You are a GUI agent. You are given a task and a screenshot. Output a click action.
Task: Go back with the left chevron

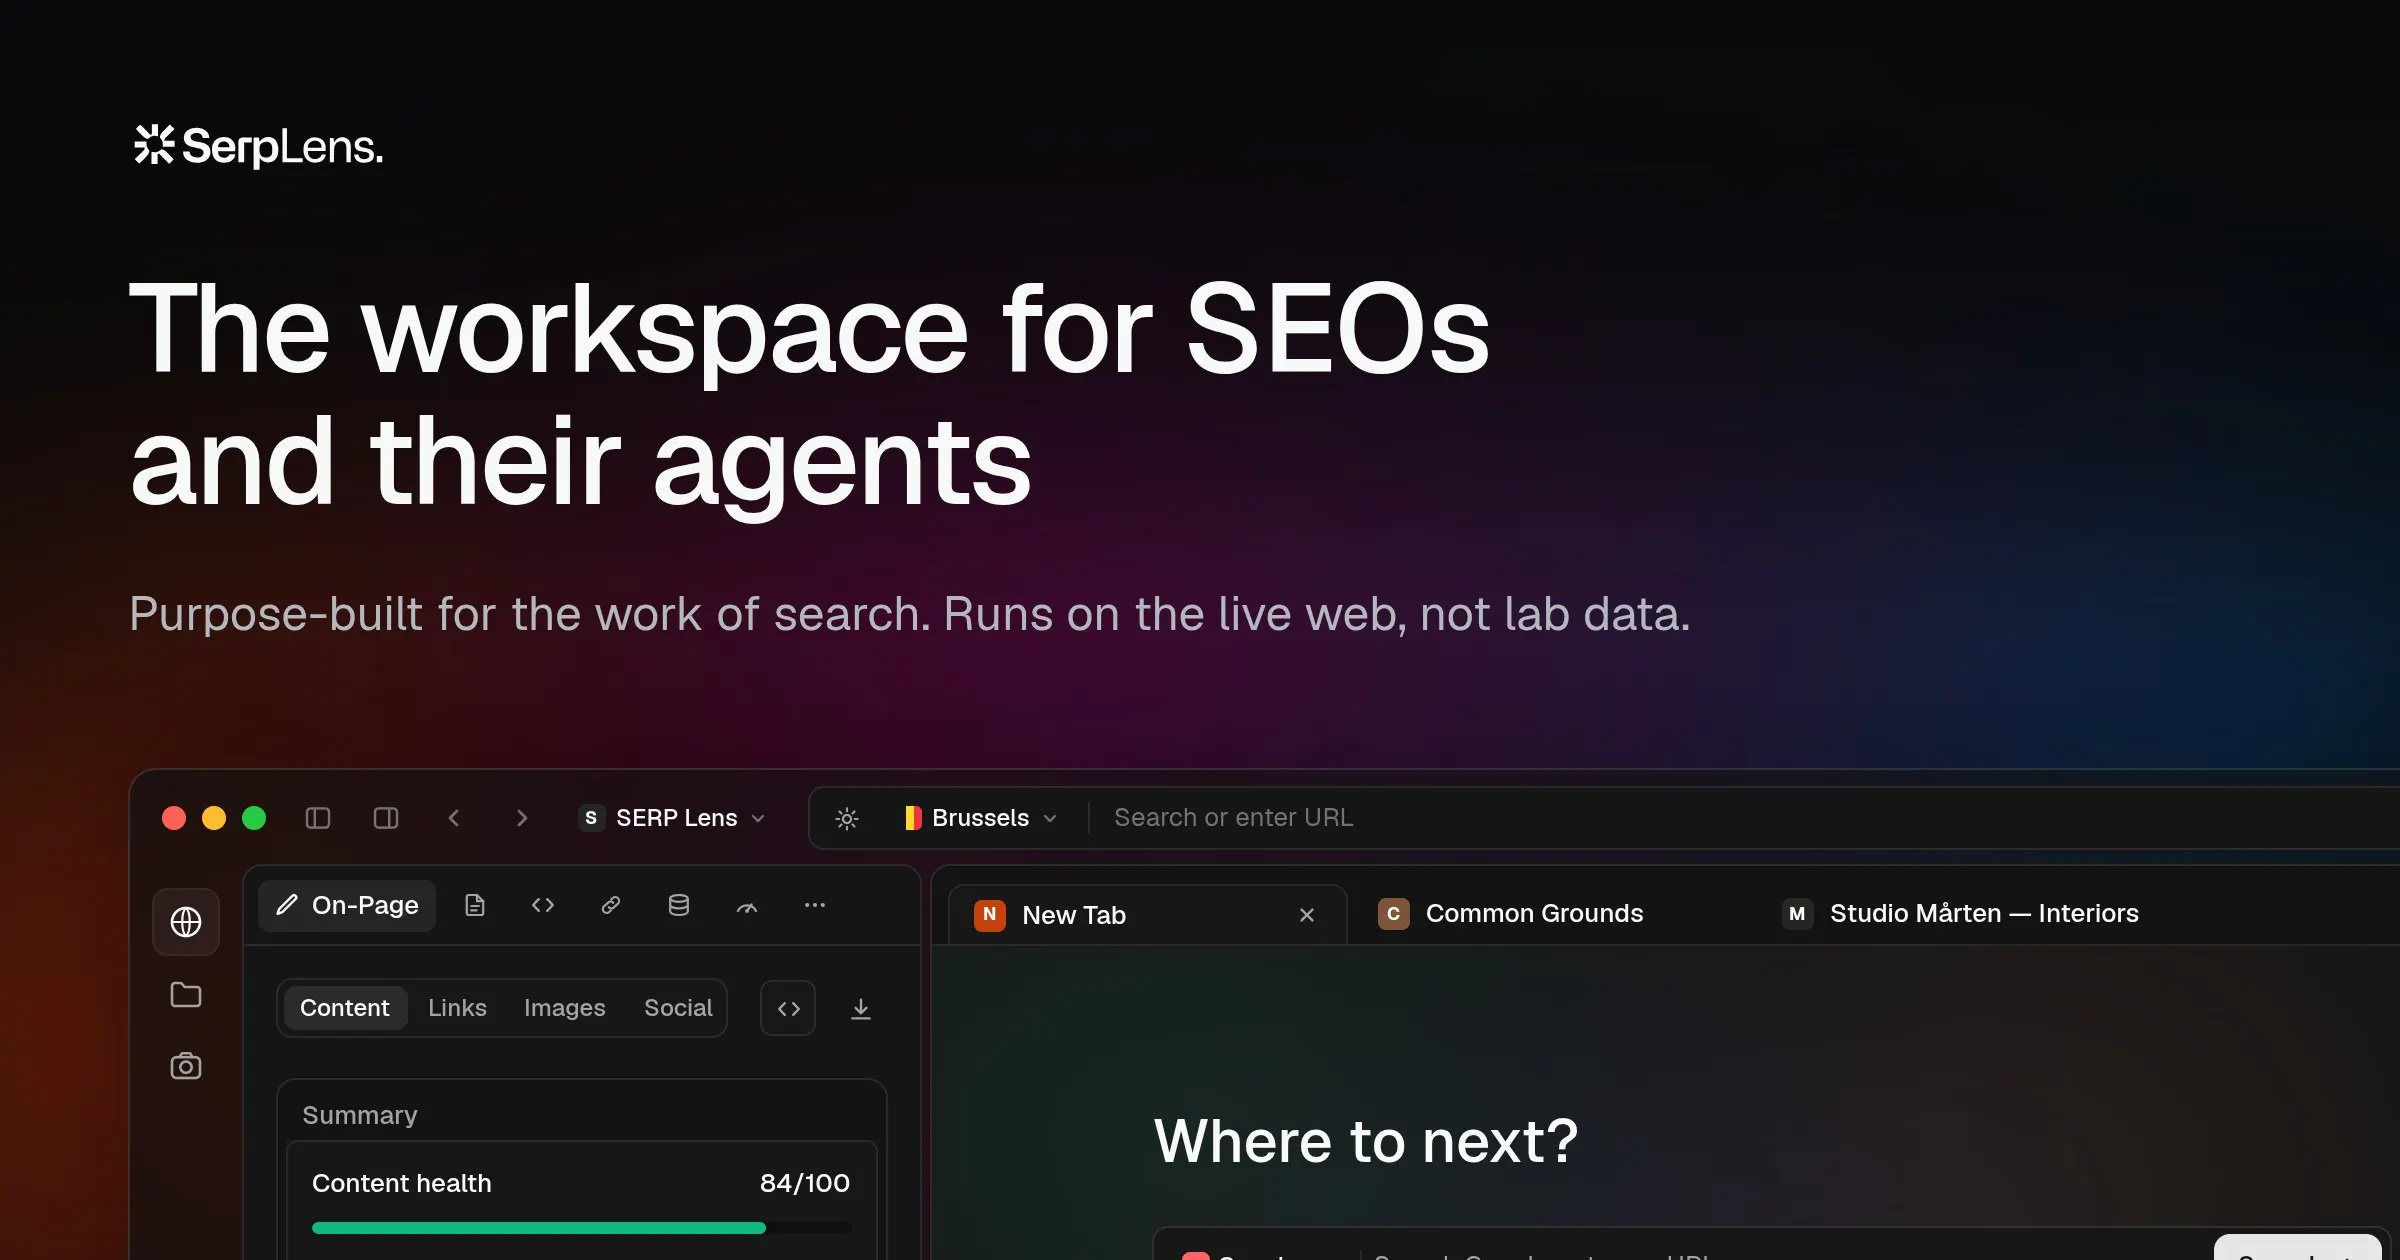[454, 818]
